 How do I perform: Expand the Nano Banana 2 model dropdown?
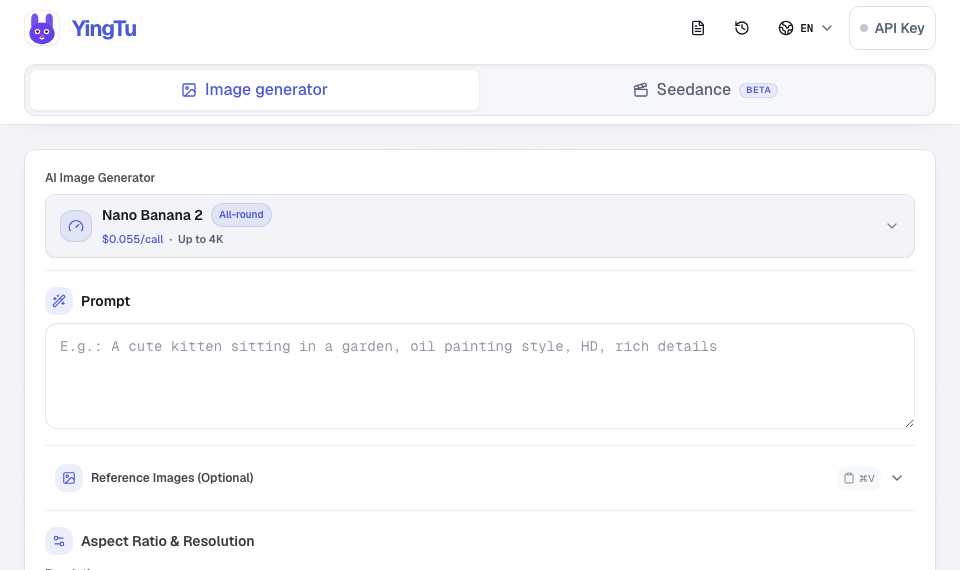point(891,226)
